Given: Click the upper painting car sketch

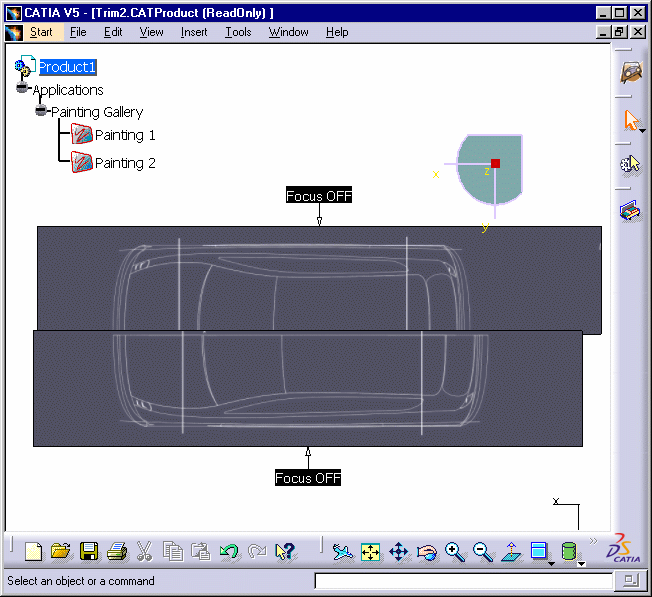Looking at the screenshot, I should click(319, 279).
